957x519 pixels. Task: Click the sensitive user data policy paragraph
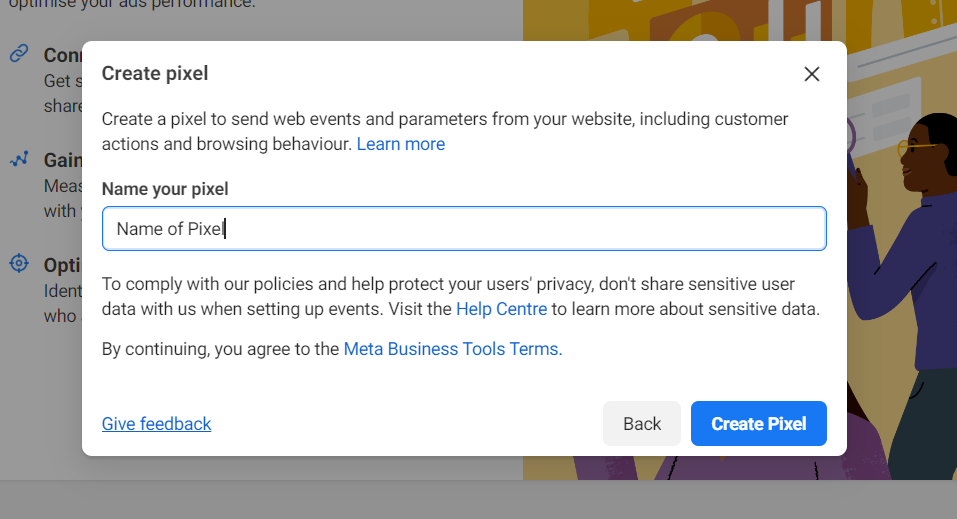pos(461,297)
